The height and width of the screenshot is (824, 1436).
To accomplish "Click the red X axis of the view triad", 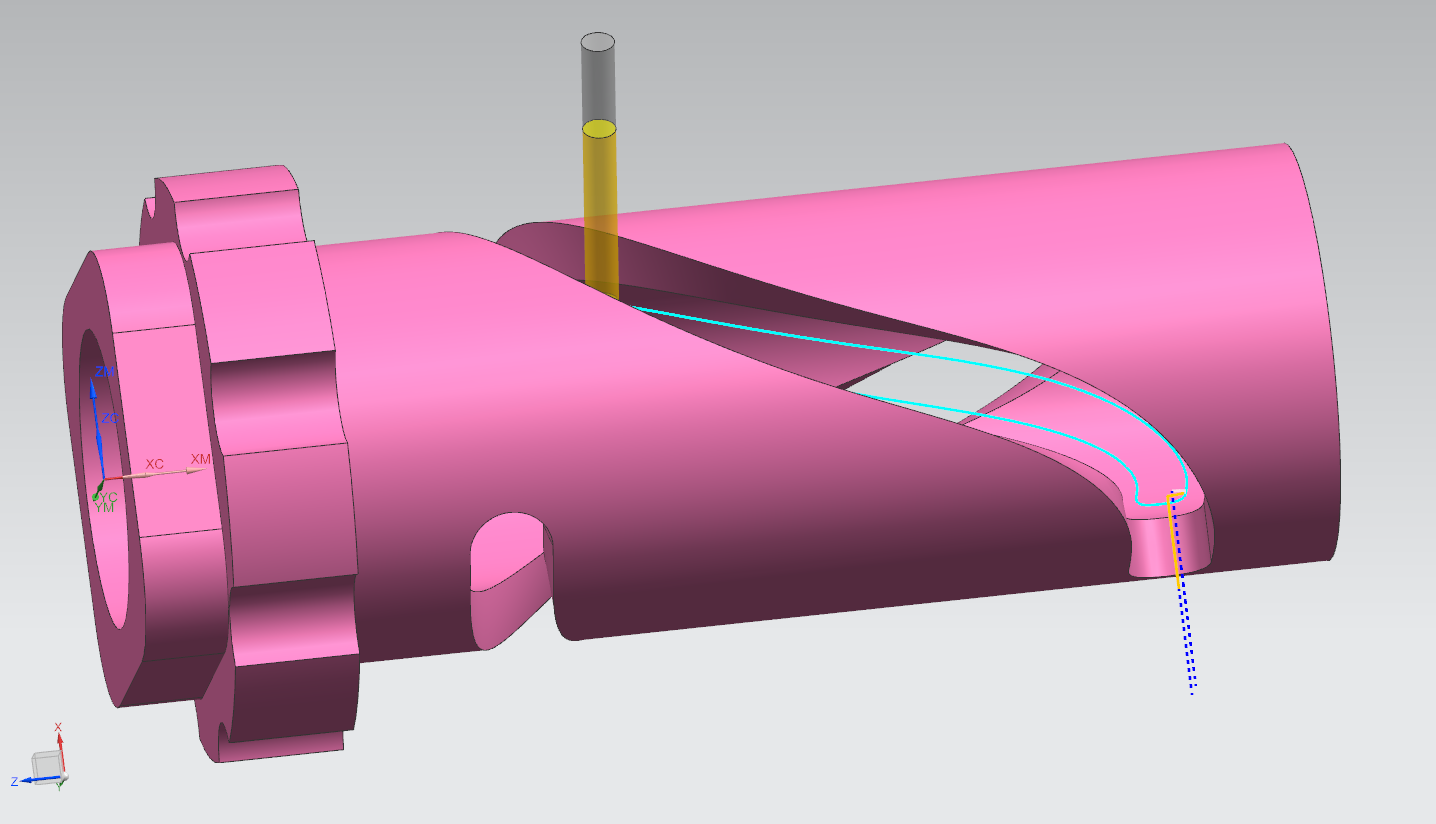I will tap(60, 745).
